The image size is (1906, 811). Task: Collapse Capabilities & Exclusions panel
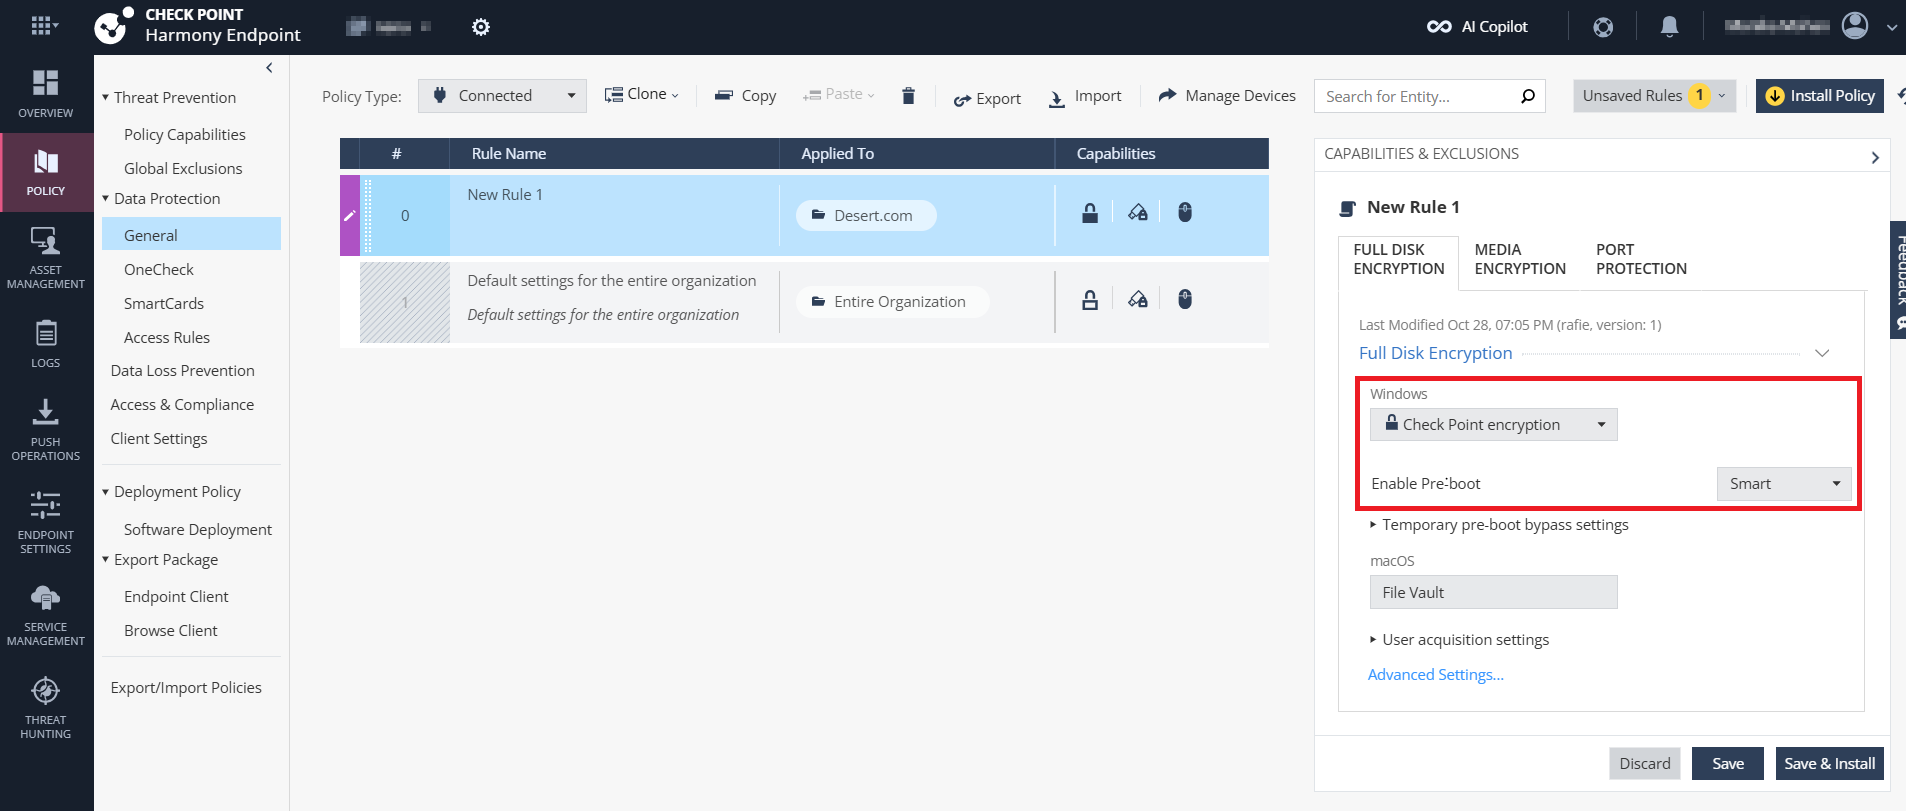(x=1875, y=157)
